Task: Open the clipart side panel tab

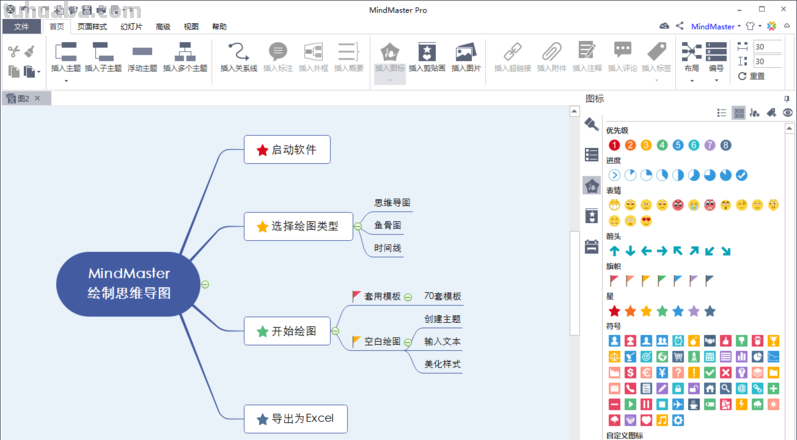Action: tap(591, 216)
